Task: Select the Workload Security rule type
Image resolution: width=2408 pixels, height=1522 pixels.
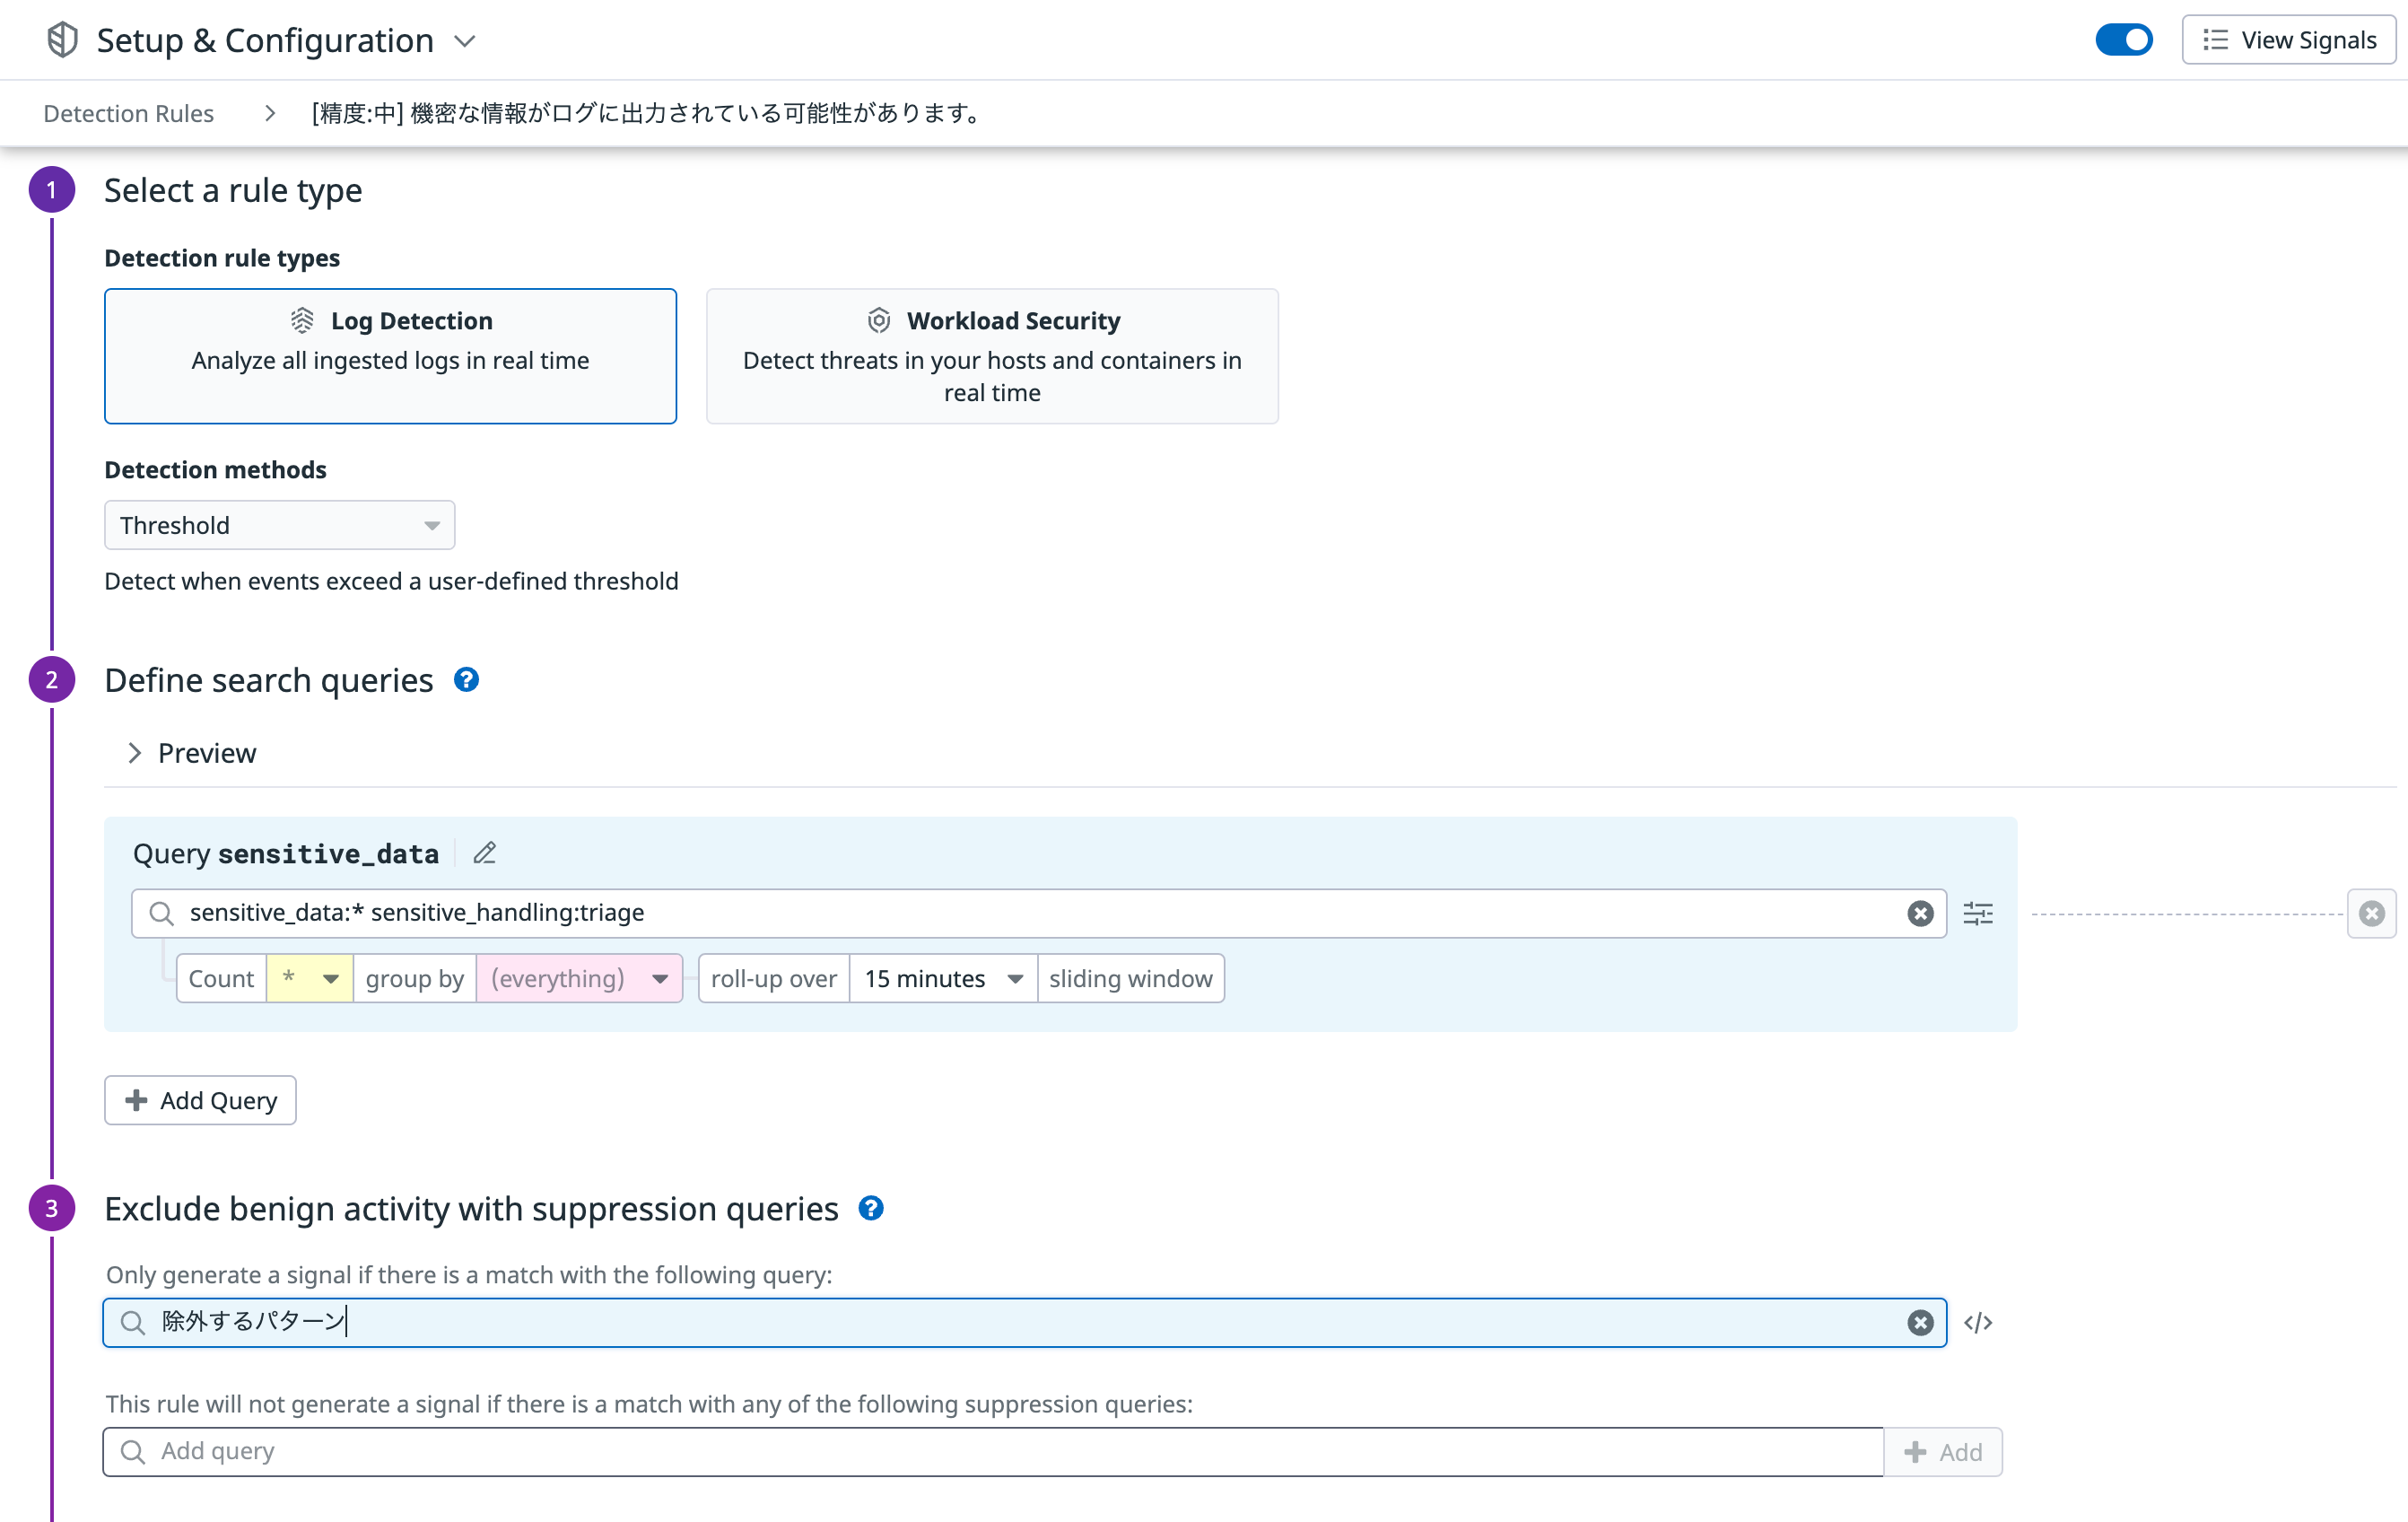Action: tap(991, 356)
